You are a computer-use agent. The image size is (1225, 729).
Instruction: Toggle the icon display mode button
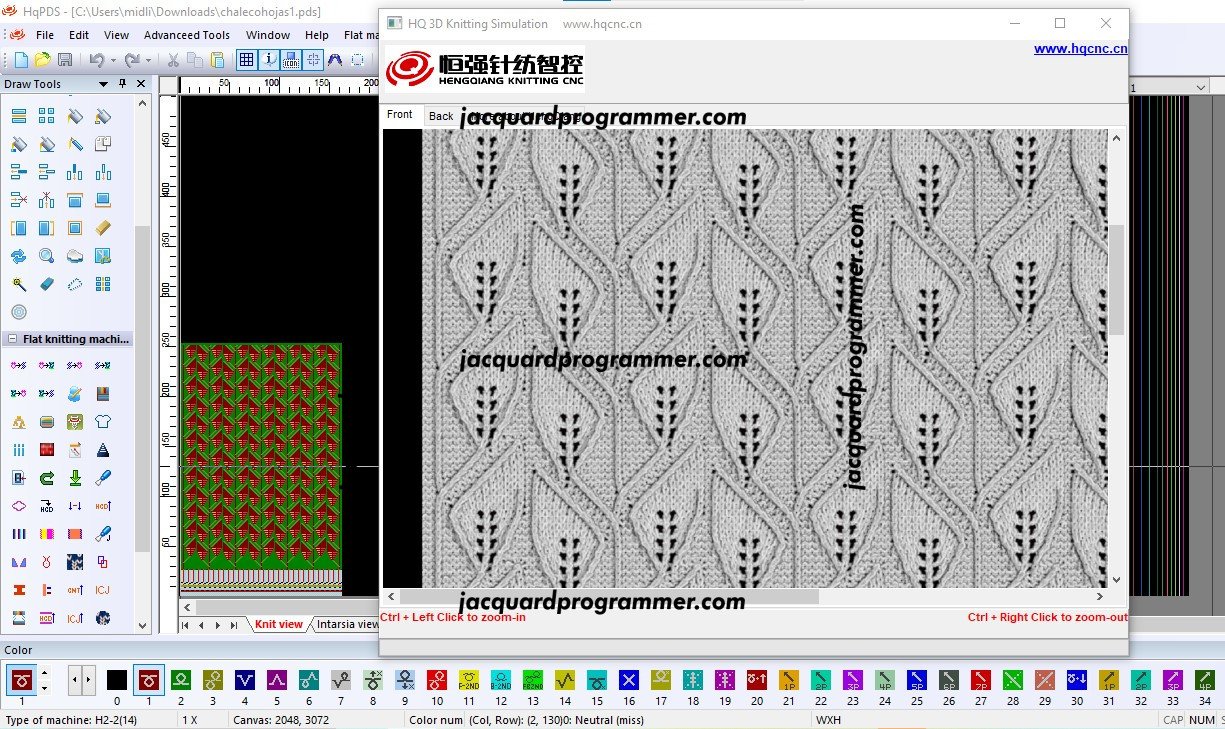(x=291, y=60)
